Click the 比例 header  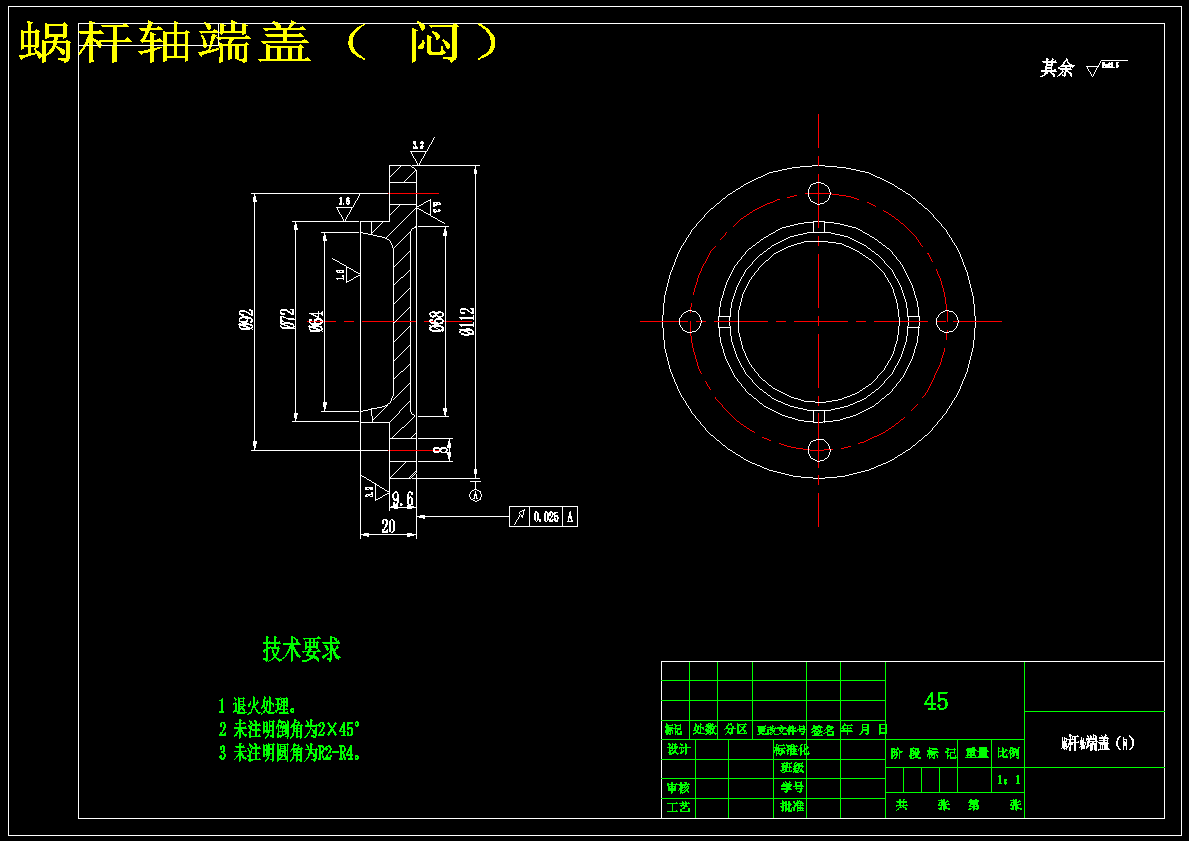1008,753
